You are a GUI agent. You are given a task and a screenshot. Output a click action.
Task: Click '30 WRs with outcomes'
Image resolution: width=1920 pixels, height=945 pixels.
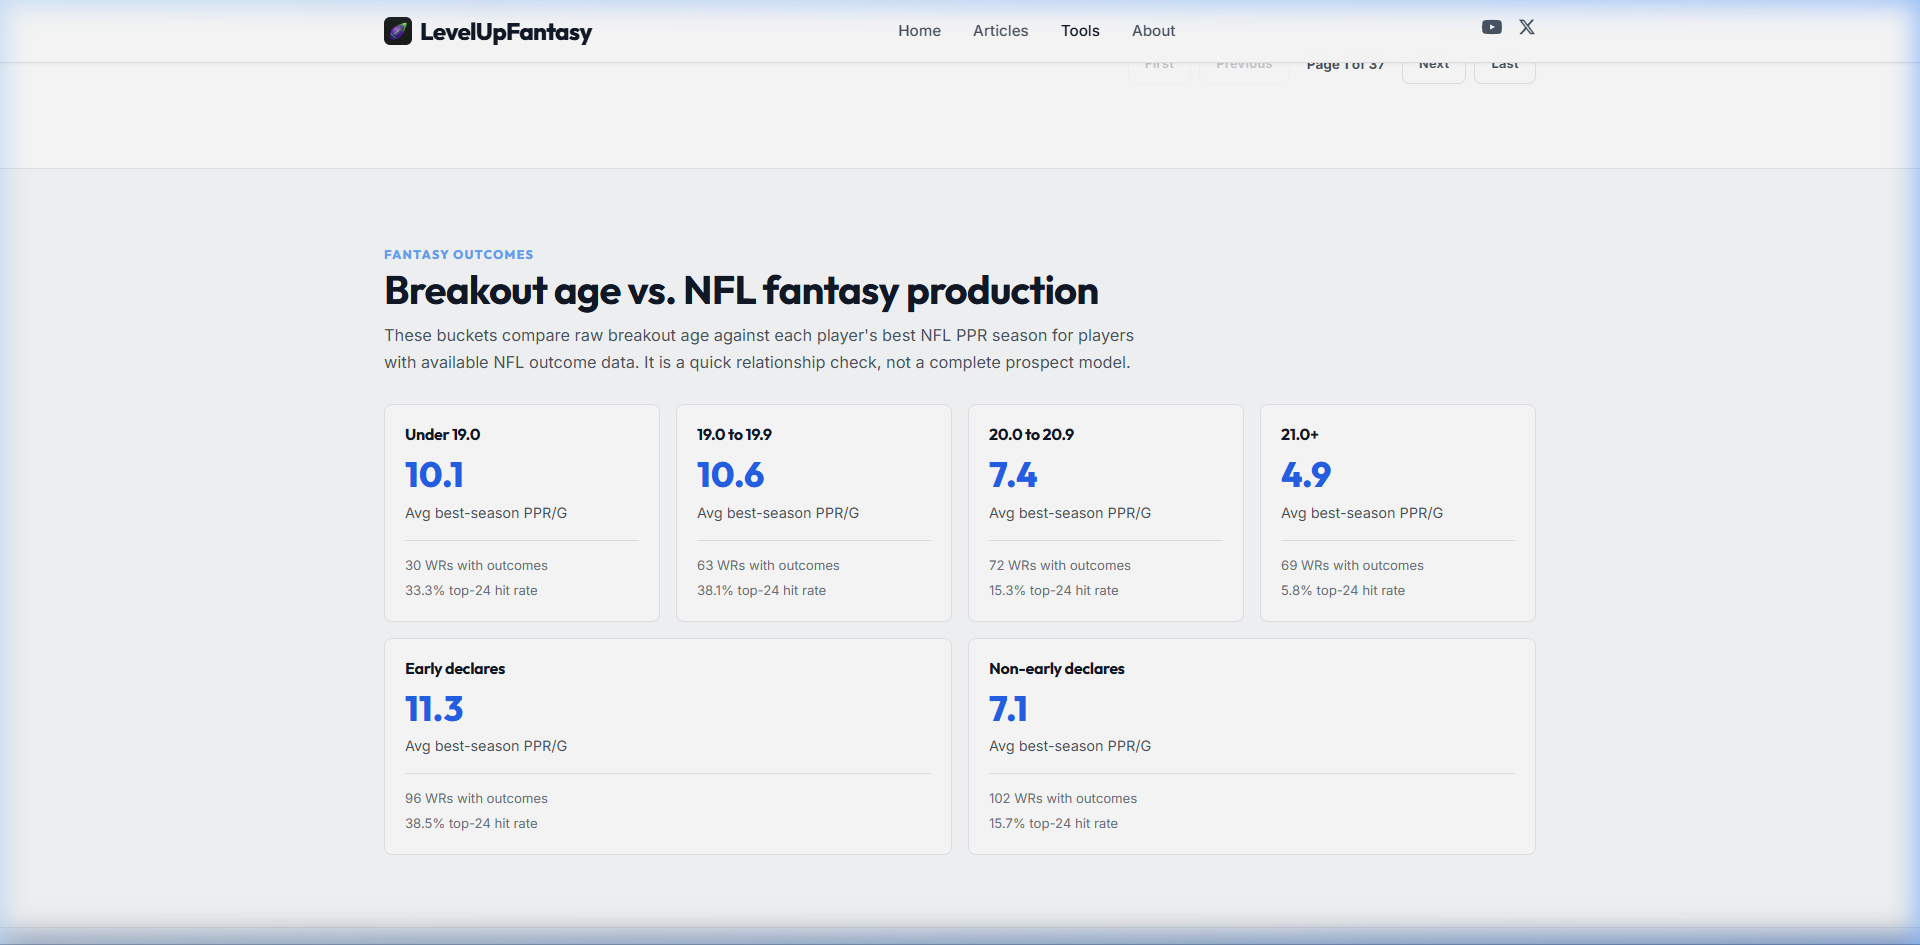click(476, 566)
